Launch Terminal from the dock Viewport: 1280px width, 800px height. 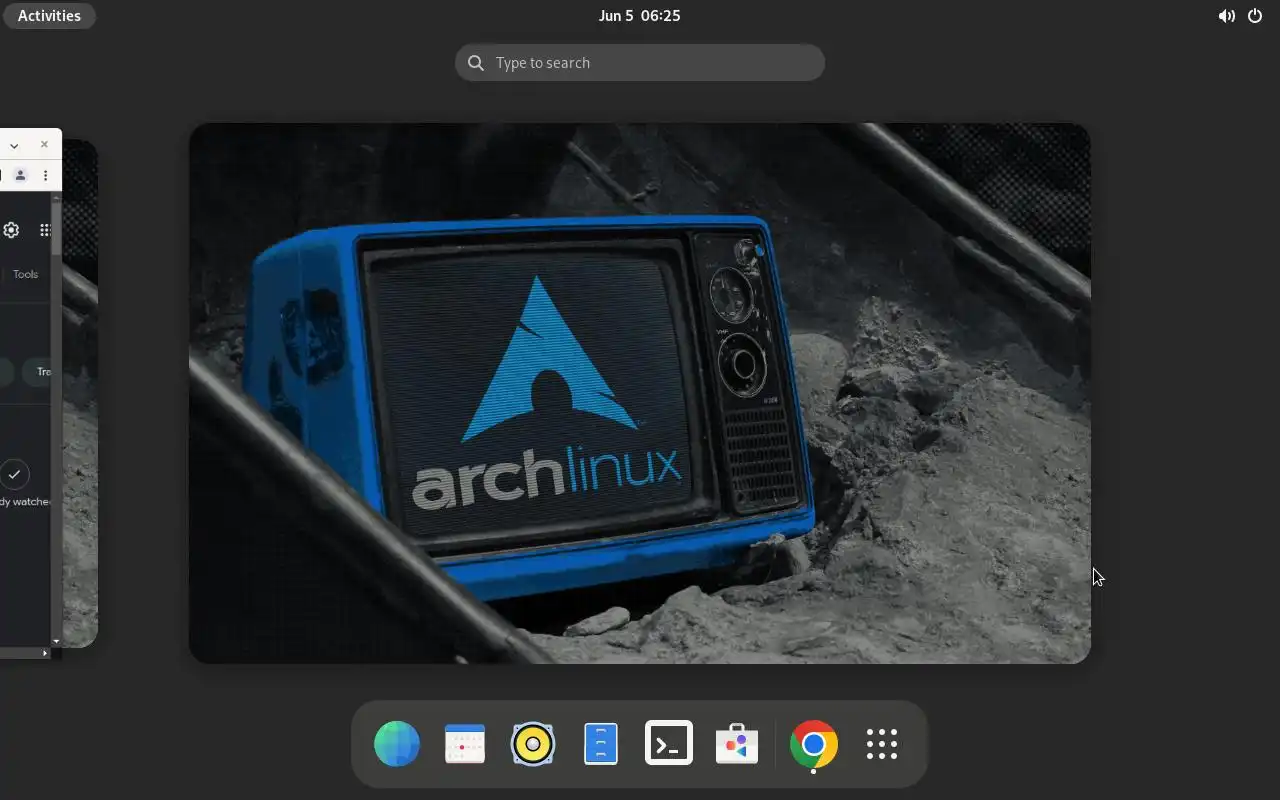(669, 744)
